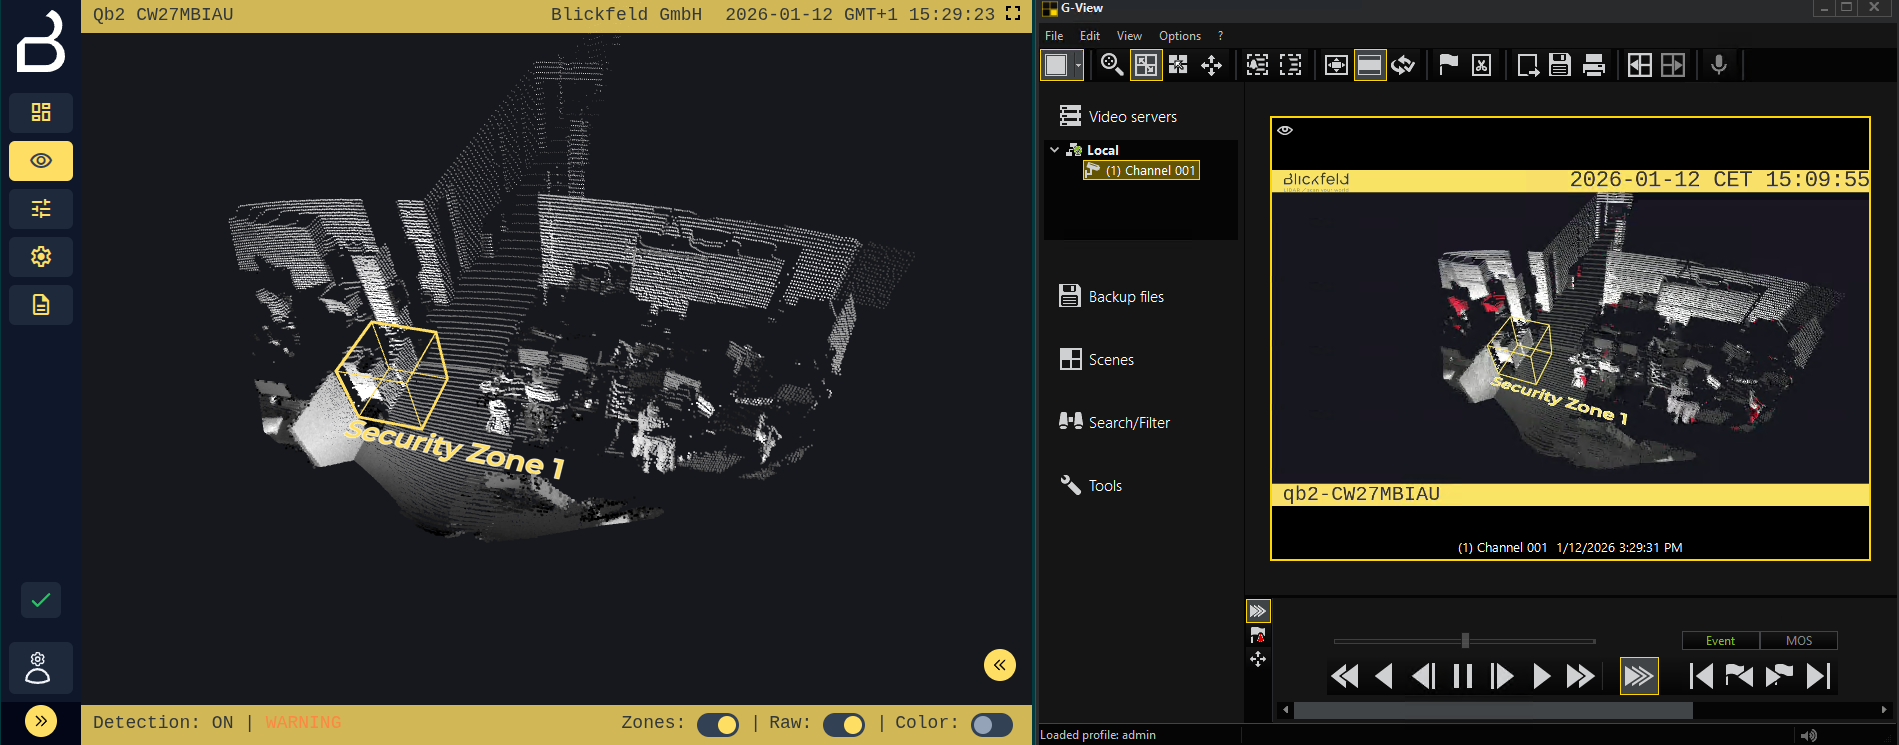Pause the video playback

coord(1462,677)
